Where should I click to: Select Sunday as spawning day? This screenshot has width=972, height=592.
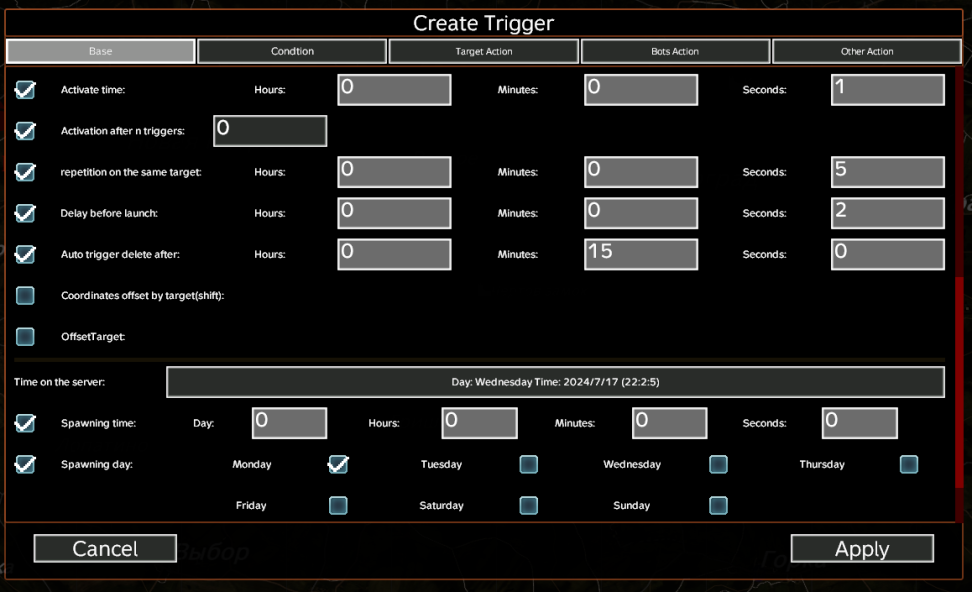point(718,505)
